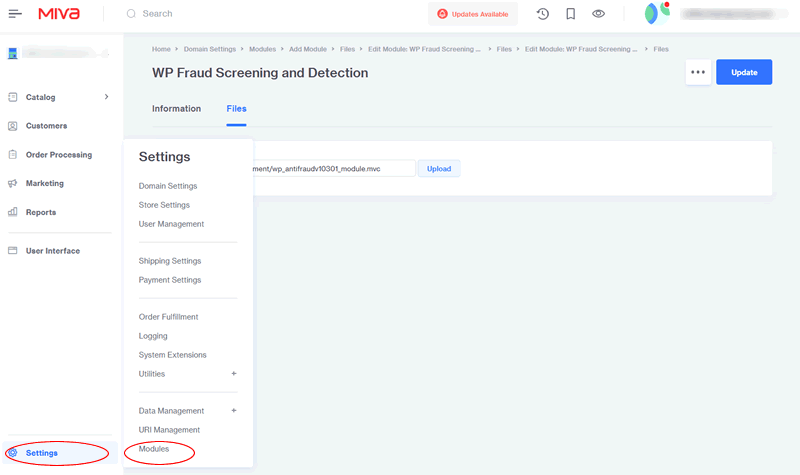
Task: Open Marketing in the sidebar
Action: tap(45, 183)
